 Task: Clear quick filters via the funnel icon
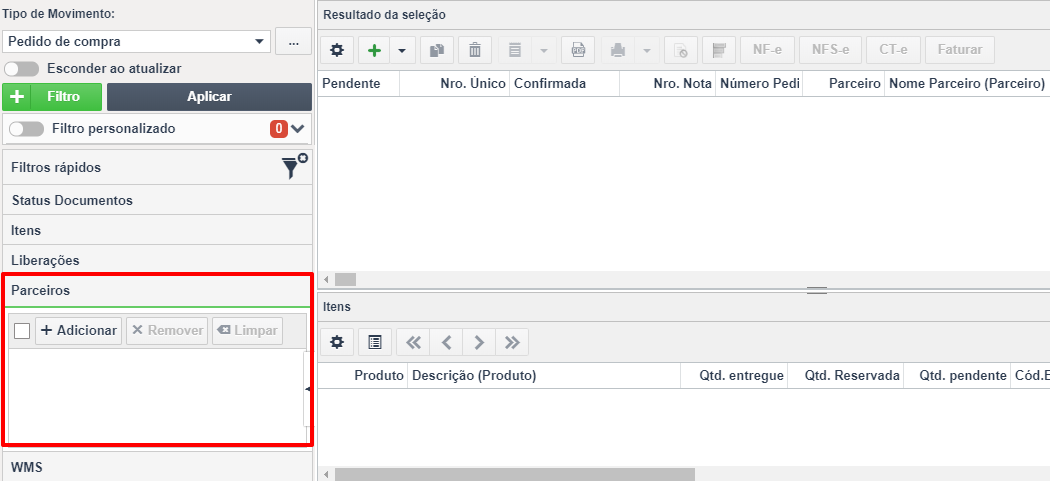point(294,166)
